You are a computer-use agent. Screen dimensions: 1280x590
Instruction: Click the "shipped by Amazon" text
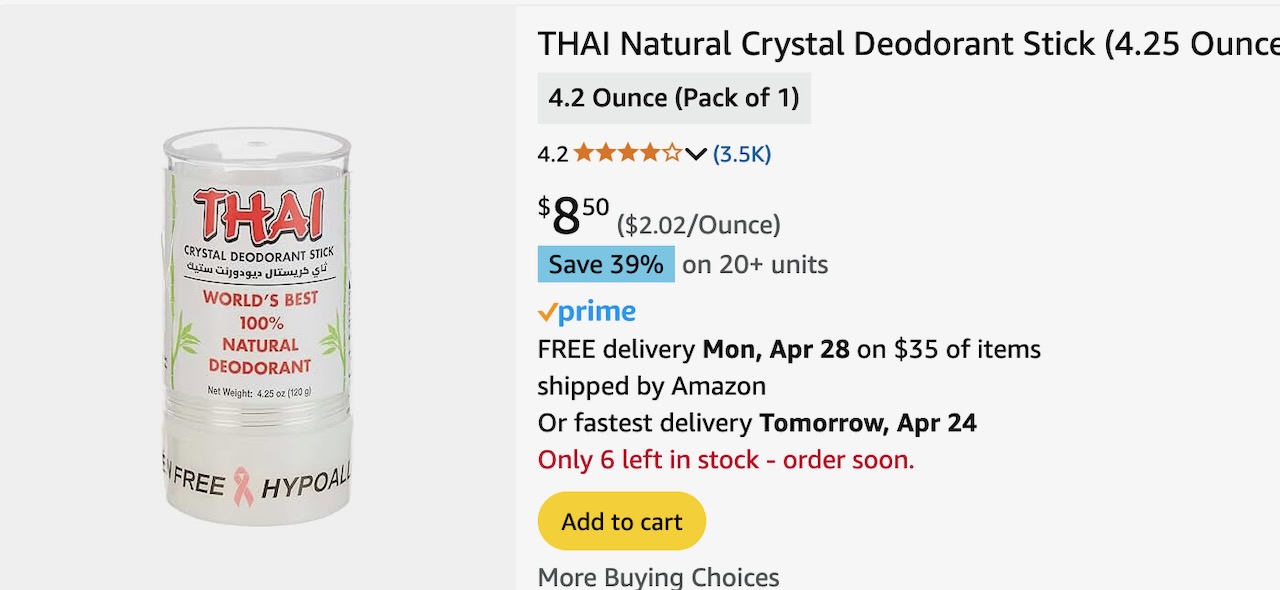pos(651,386)
